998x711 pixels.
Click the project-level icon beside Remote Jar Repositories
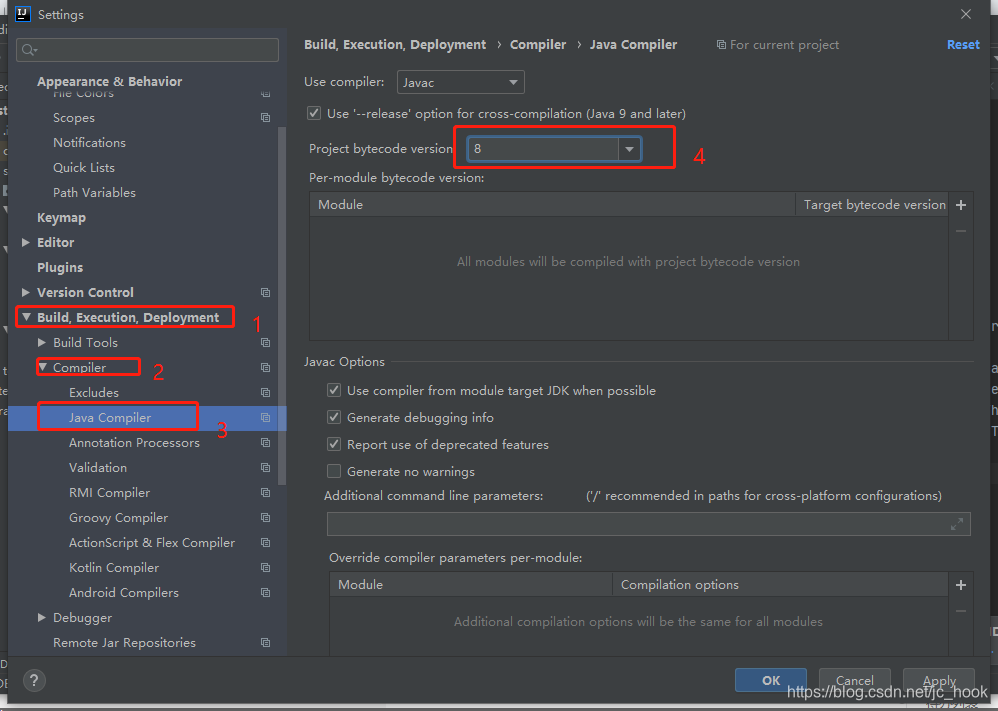pos(265,643)
